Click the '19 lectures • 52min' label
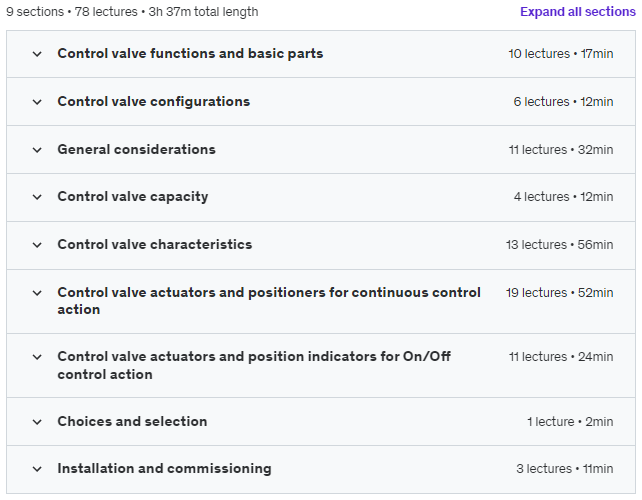This screenshot has width=642, height=500. [x=559, y=293]
